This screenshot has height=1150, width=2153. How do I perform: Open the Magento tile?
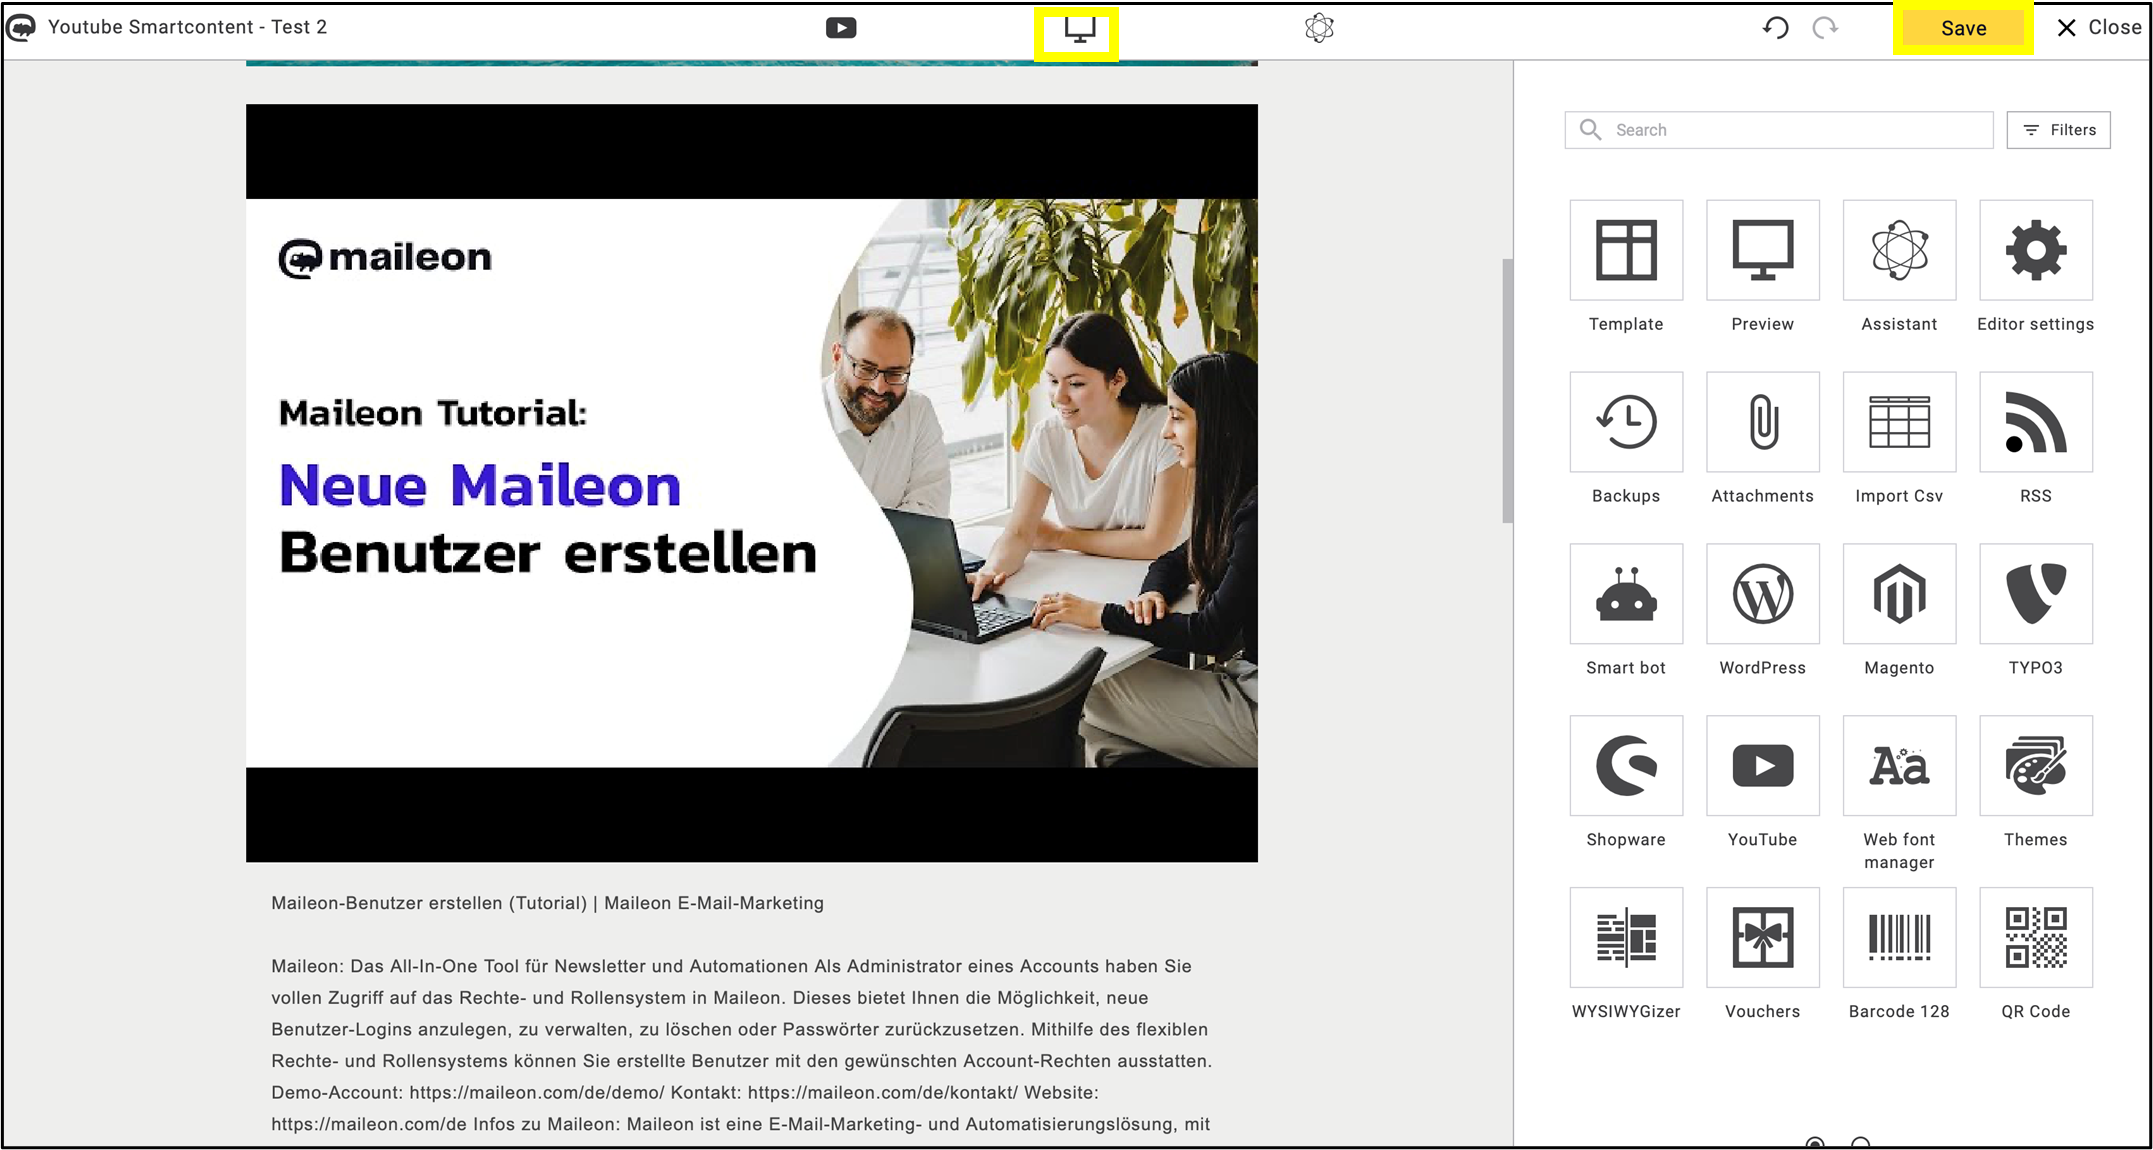tap(1899, 594)
